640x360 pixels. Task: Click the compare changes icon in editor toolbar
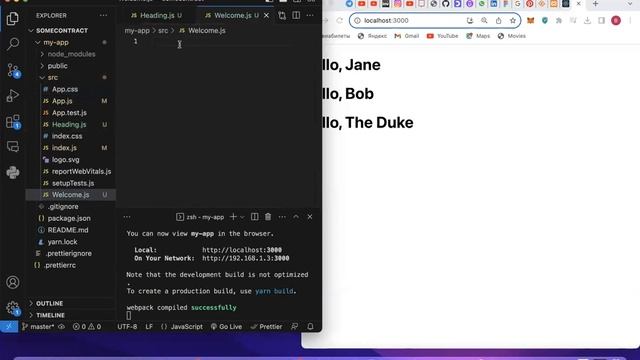282,16
